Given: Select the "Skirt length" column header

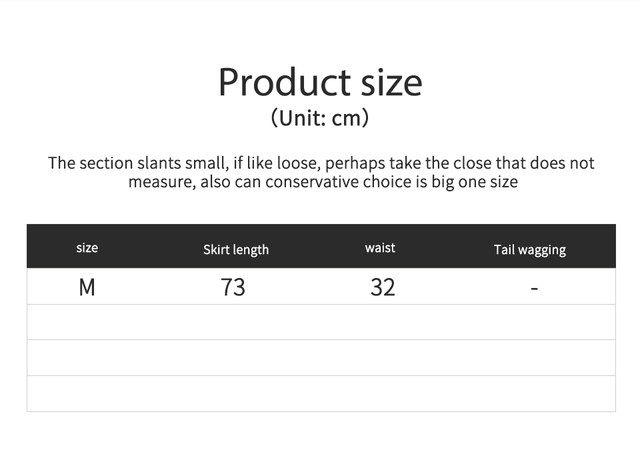Looking at the screenshot, I should click(x=236, y=249).
